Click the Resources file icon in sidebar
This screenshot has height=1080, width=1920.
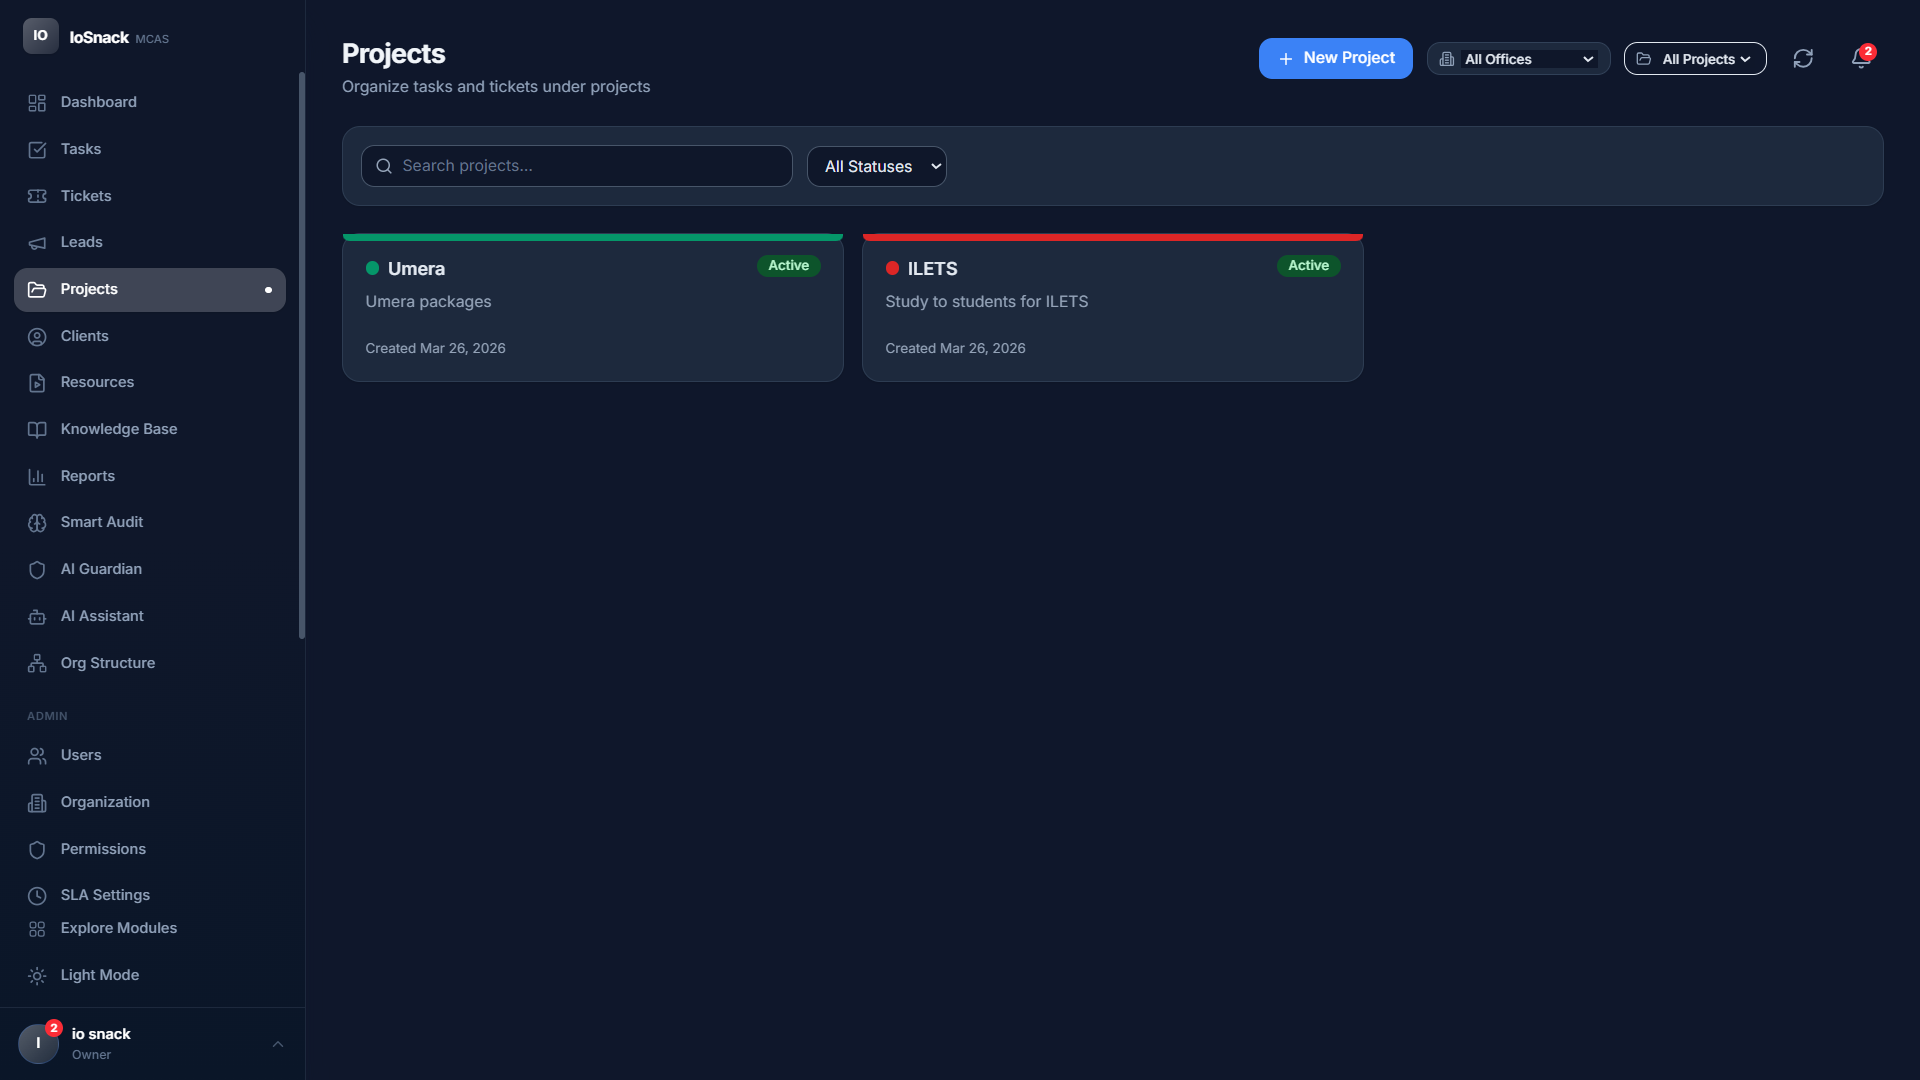pyautogui.click(x=37, y=383)
